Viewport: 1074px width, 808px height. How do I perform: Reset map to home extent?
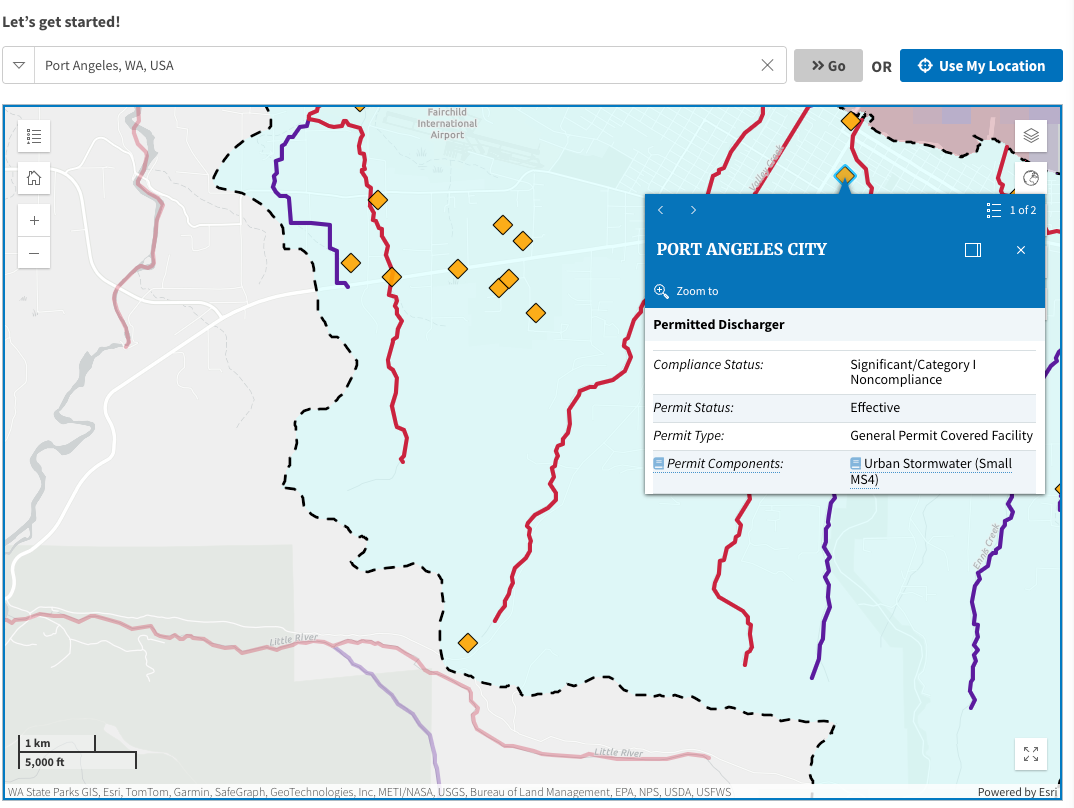click(34, 179)
